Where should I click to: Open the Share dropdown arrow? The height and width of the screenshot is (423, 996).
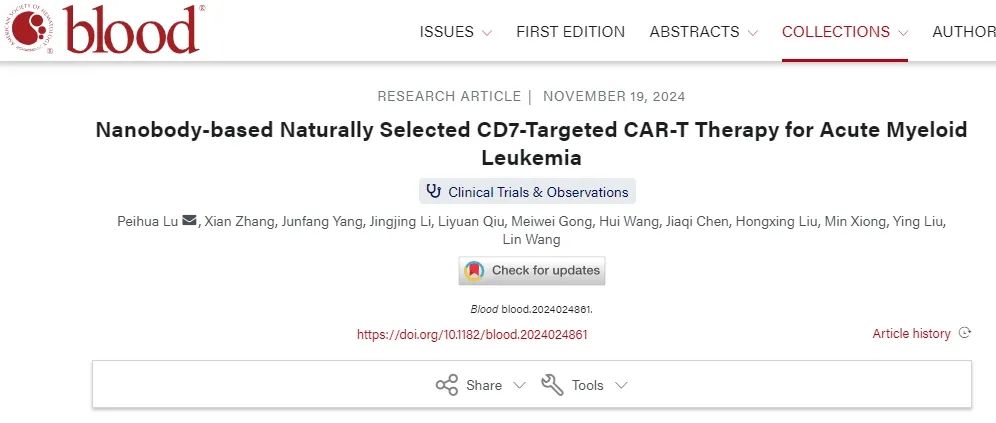click(519, 385)
